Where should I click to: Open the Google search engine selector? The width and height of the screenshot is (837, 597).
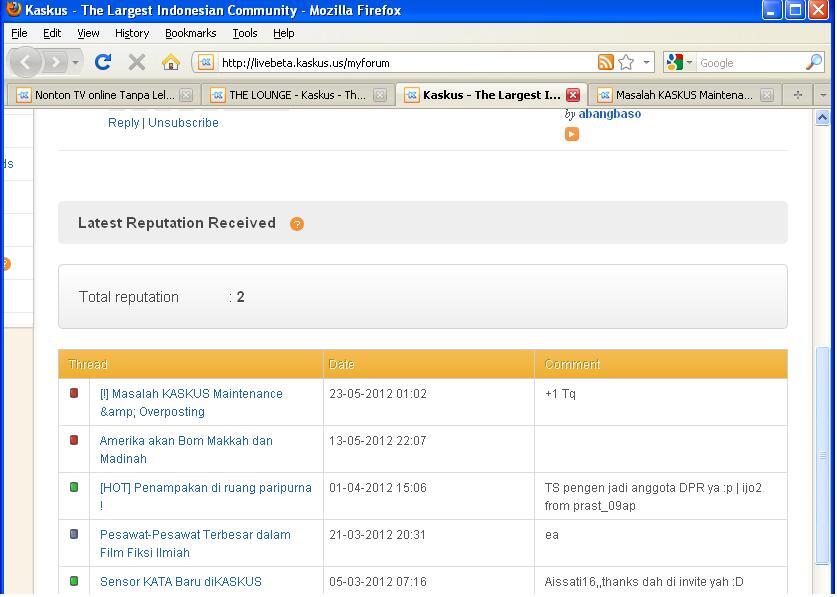coord(679,62)
